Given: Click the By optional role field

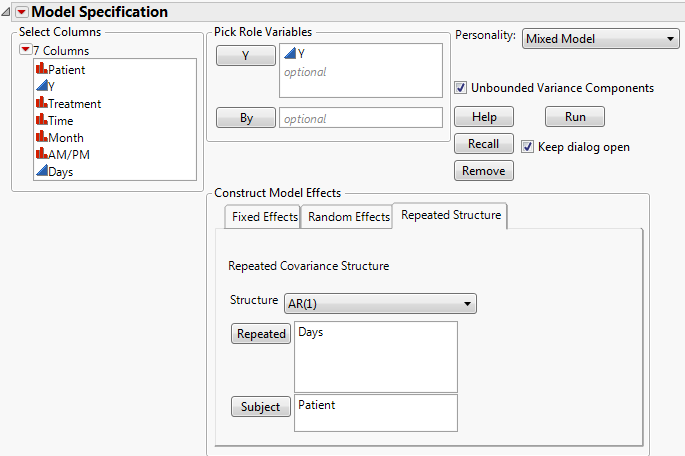Looking at the screenshot, I should [x=360, y=118].
